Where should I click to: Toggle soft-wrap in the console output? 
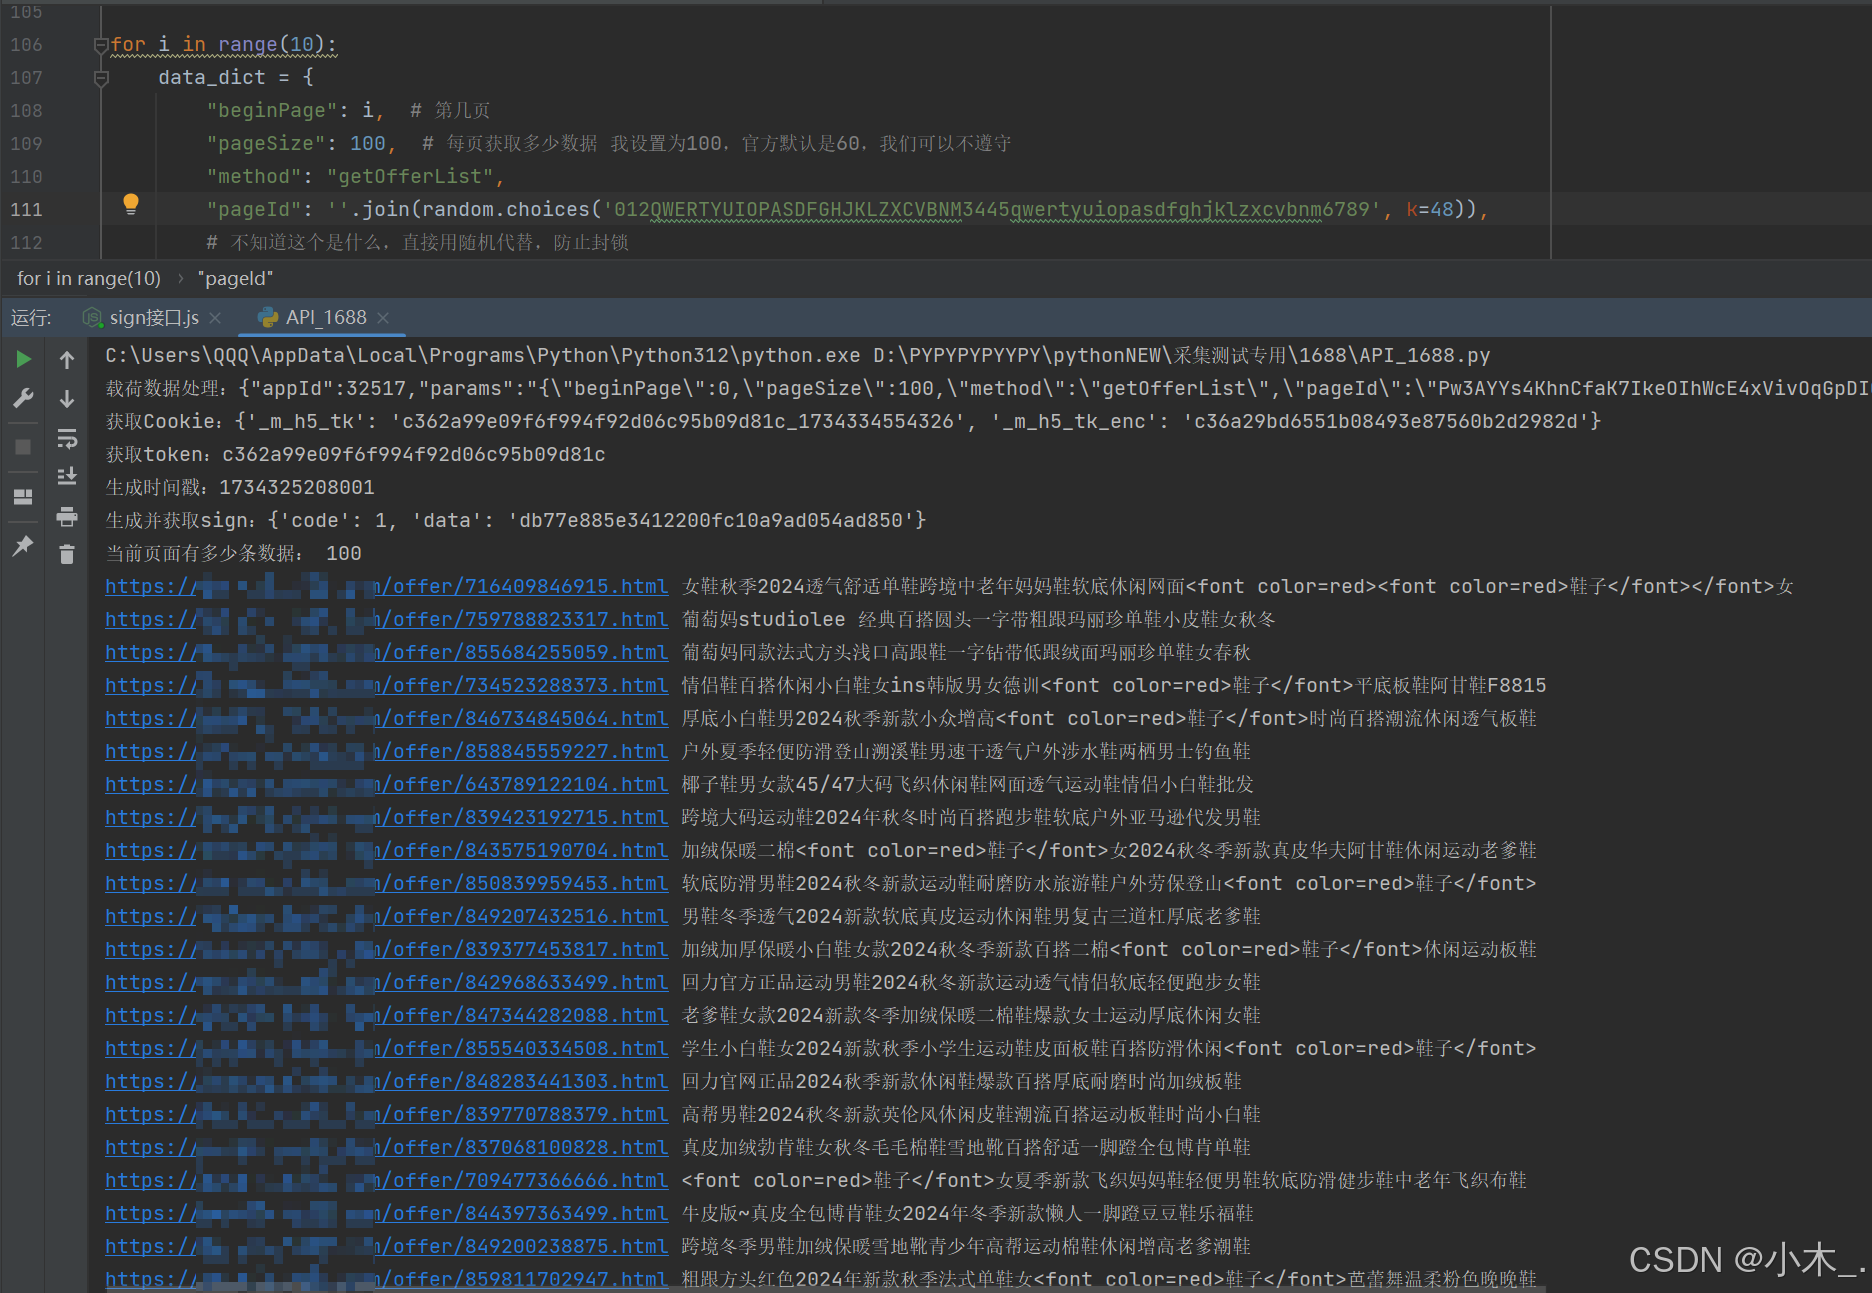click(66, 438)
